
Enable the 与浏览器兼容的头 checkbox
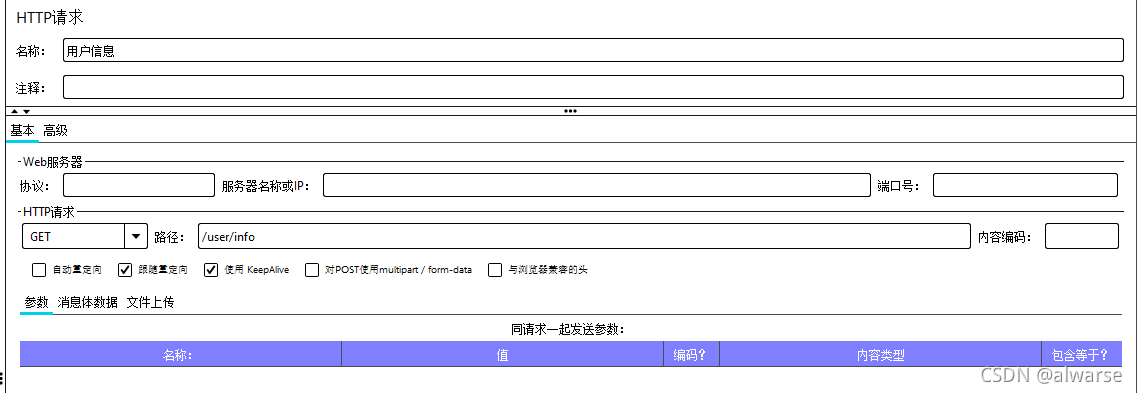[495, 270]
